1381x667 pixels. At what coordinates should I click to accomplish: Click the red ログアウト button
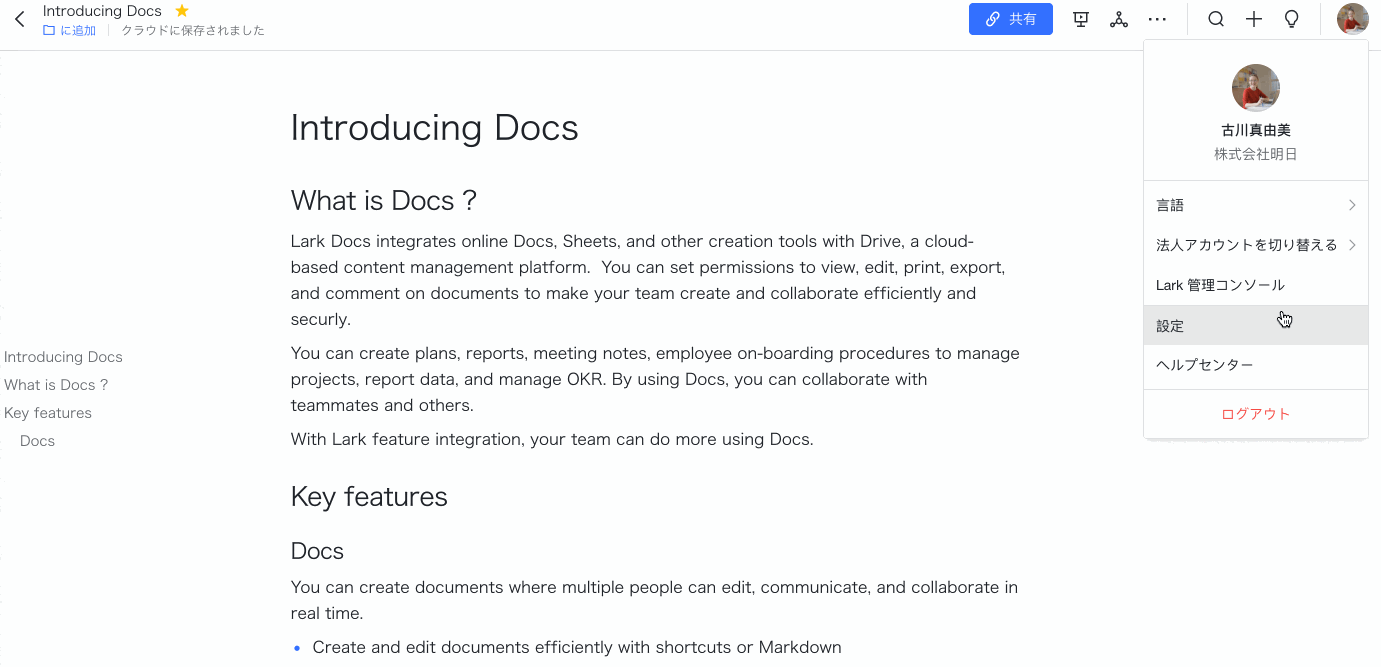tap(1255, 414)
